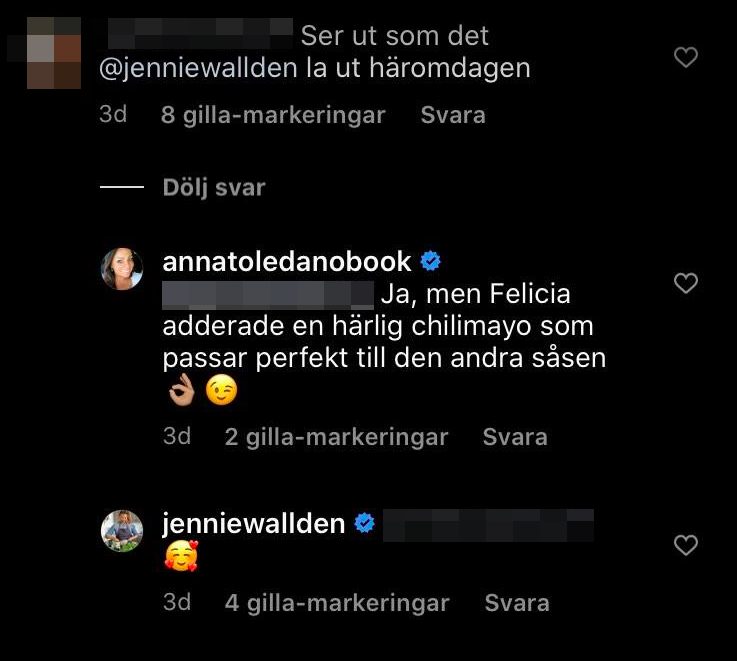Viewport: 737px width, 661px height.
Task: Tap Svara under annatoledanobook's reply
Action: point(515,437)
